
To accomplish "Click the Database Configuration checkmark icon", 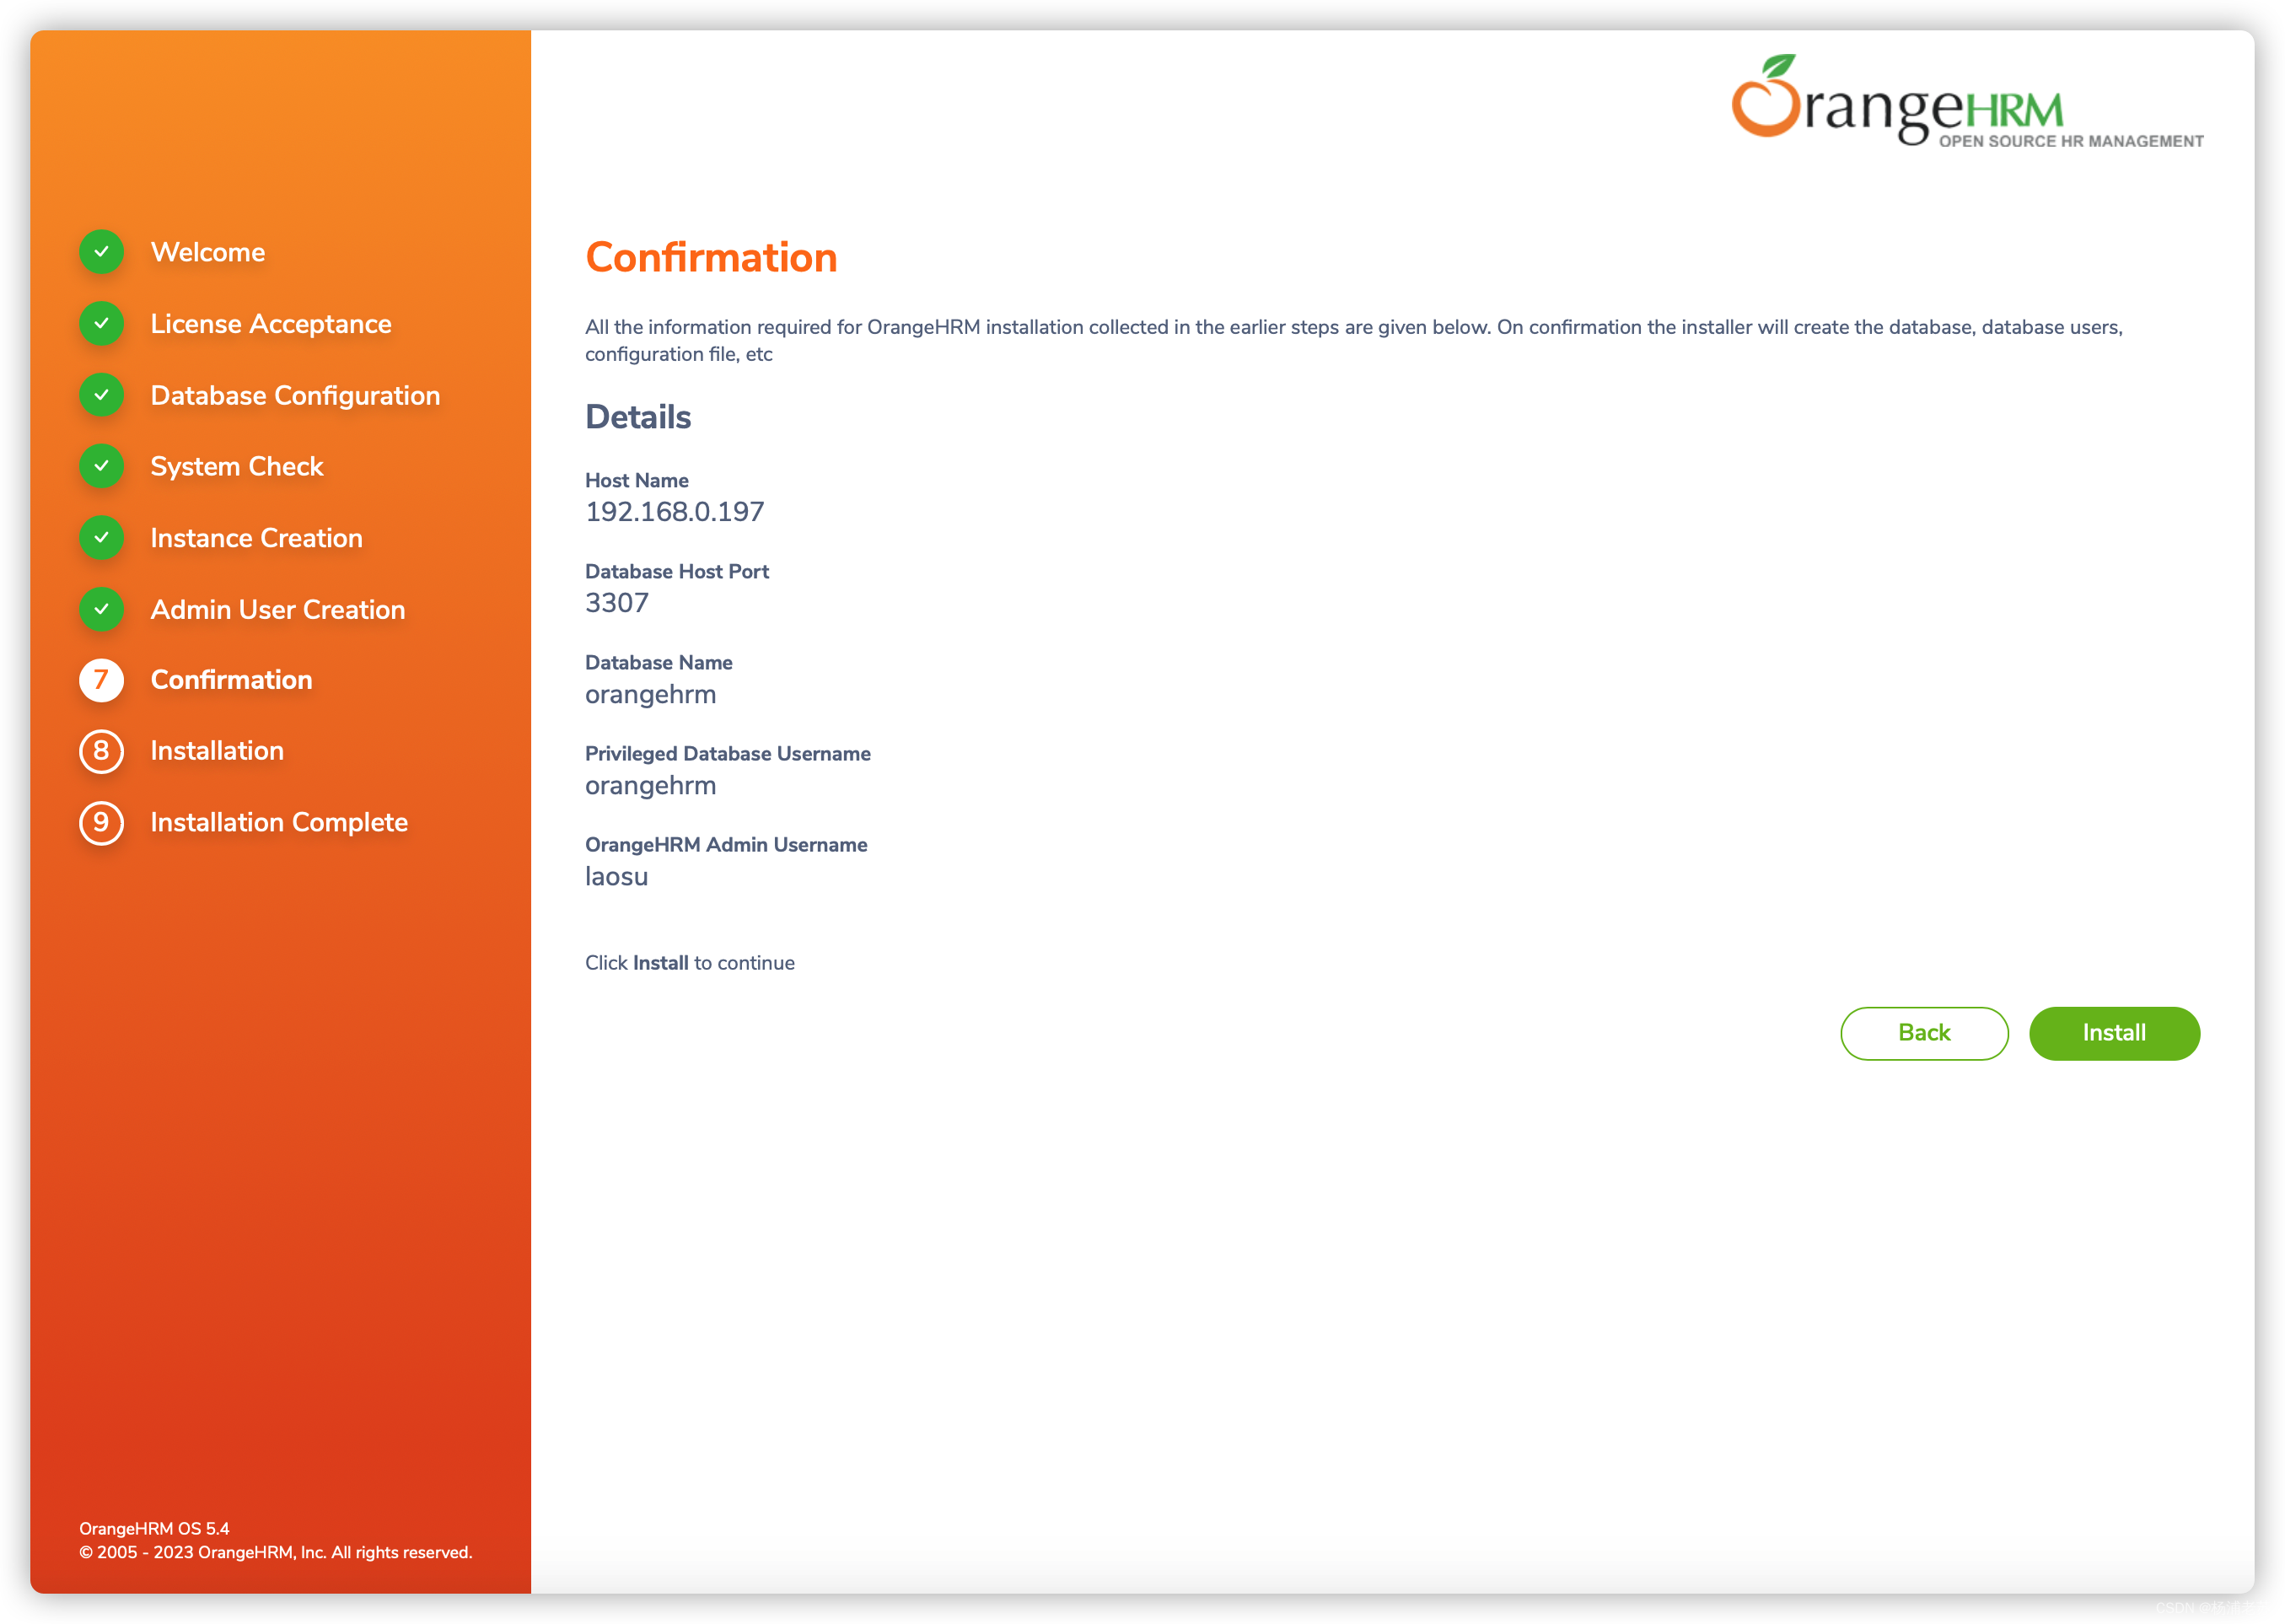I will tap(100, 394).
